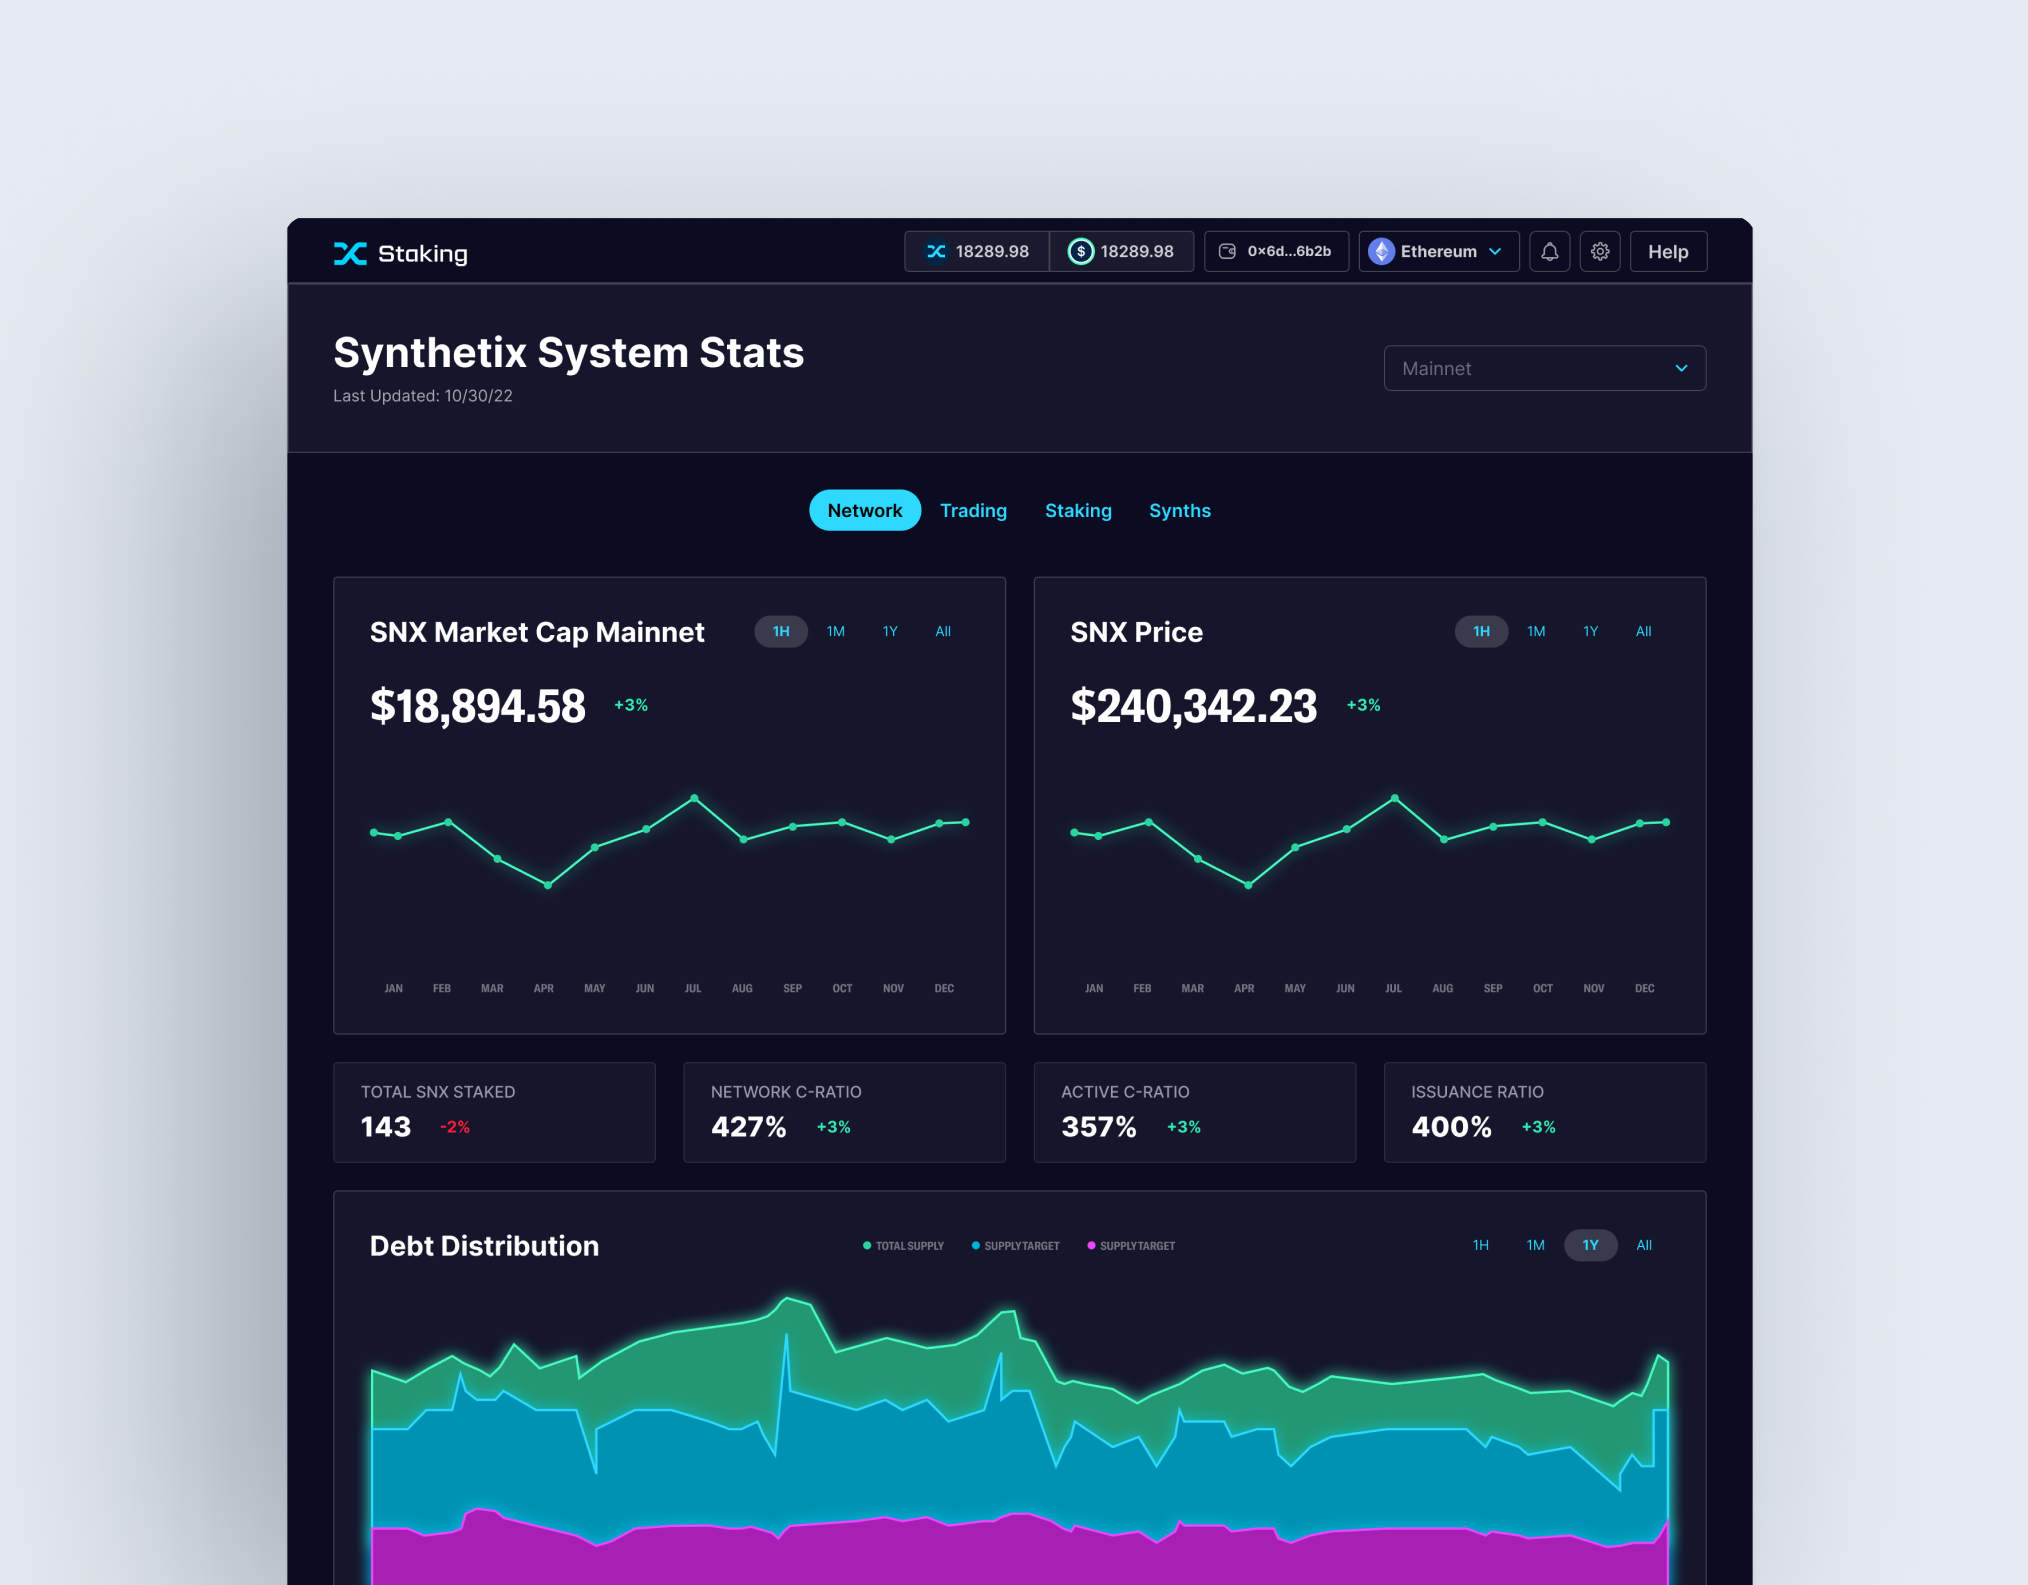Click the Staking brand title text
This screenshot has height=1585, width=2028.
[x=423, y=254]
